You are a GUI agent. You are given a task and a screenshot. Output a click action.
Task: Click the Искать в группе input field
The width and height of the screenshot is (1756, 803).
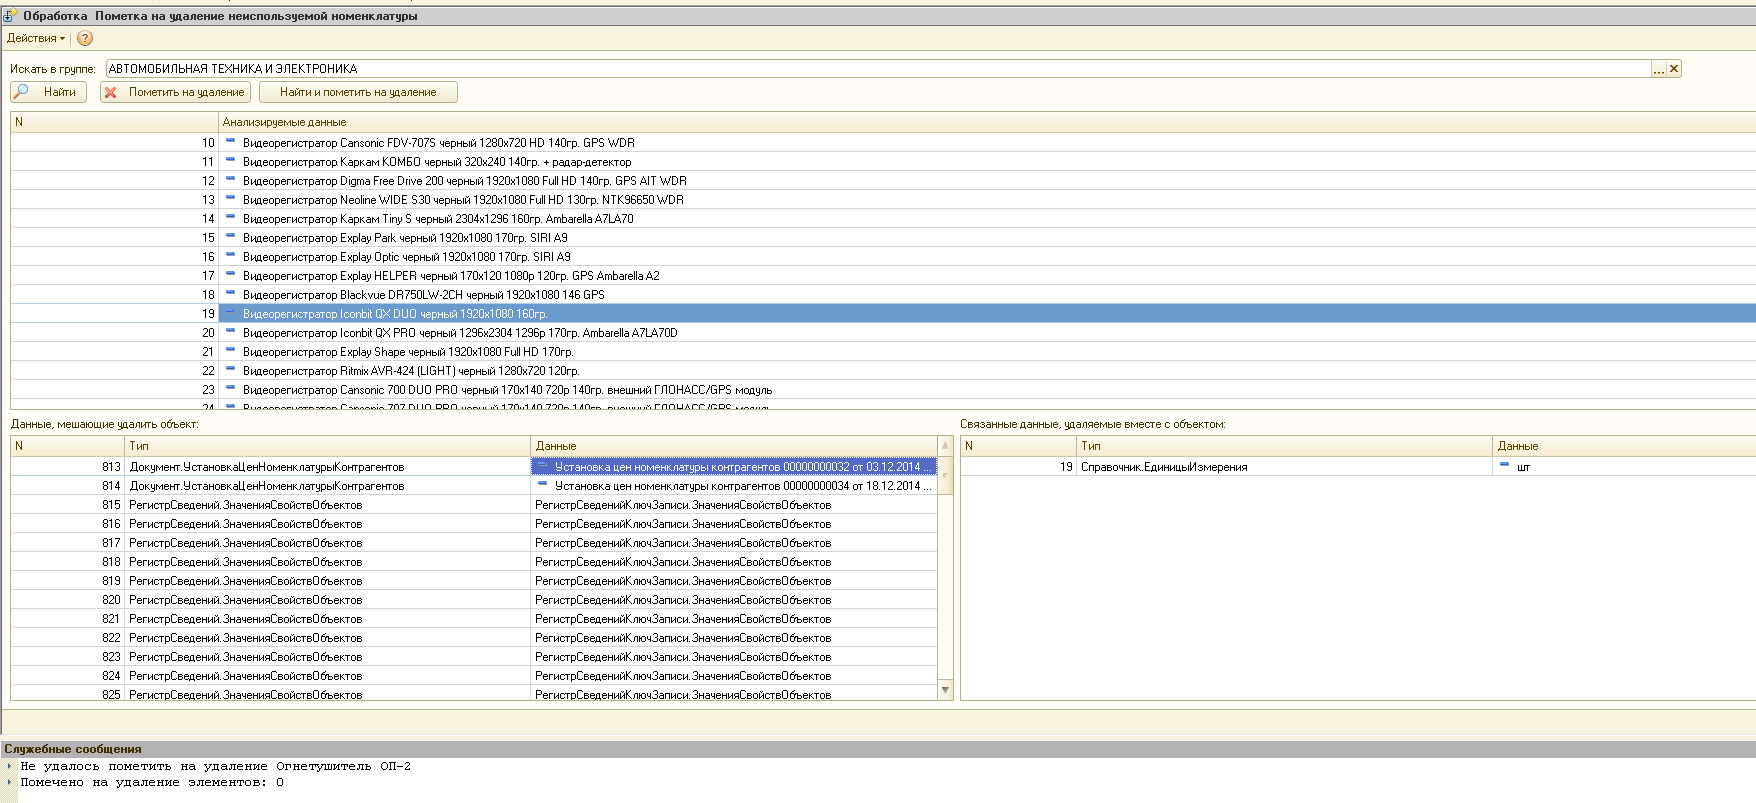[x=878, y=69]
